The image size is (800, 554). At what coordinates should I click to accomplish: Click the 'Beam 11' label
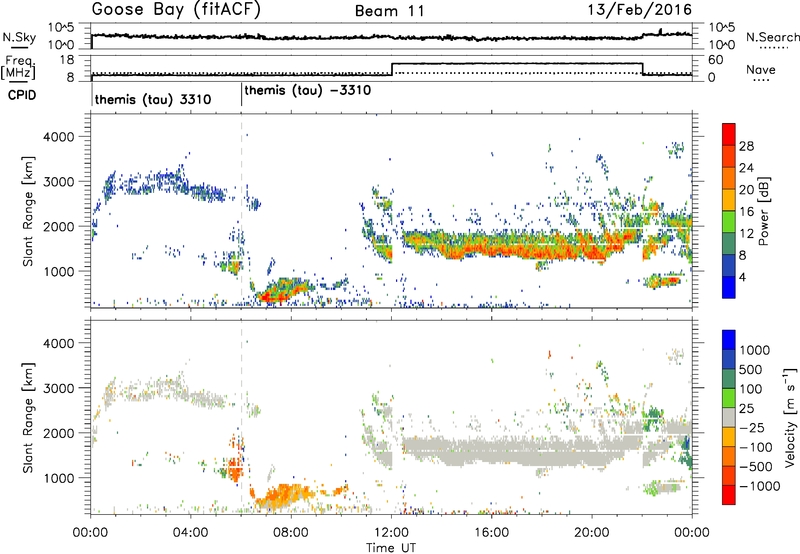390,11
